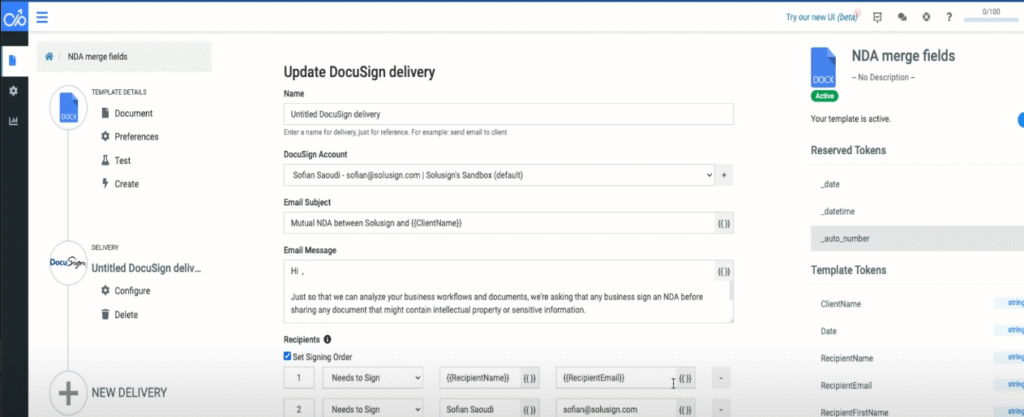Open Create in Template Details
This screenshot has width=1024, height=417.
pyautogui.click(x=120, y=184)
